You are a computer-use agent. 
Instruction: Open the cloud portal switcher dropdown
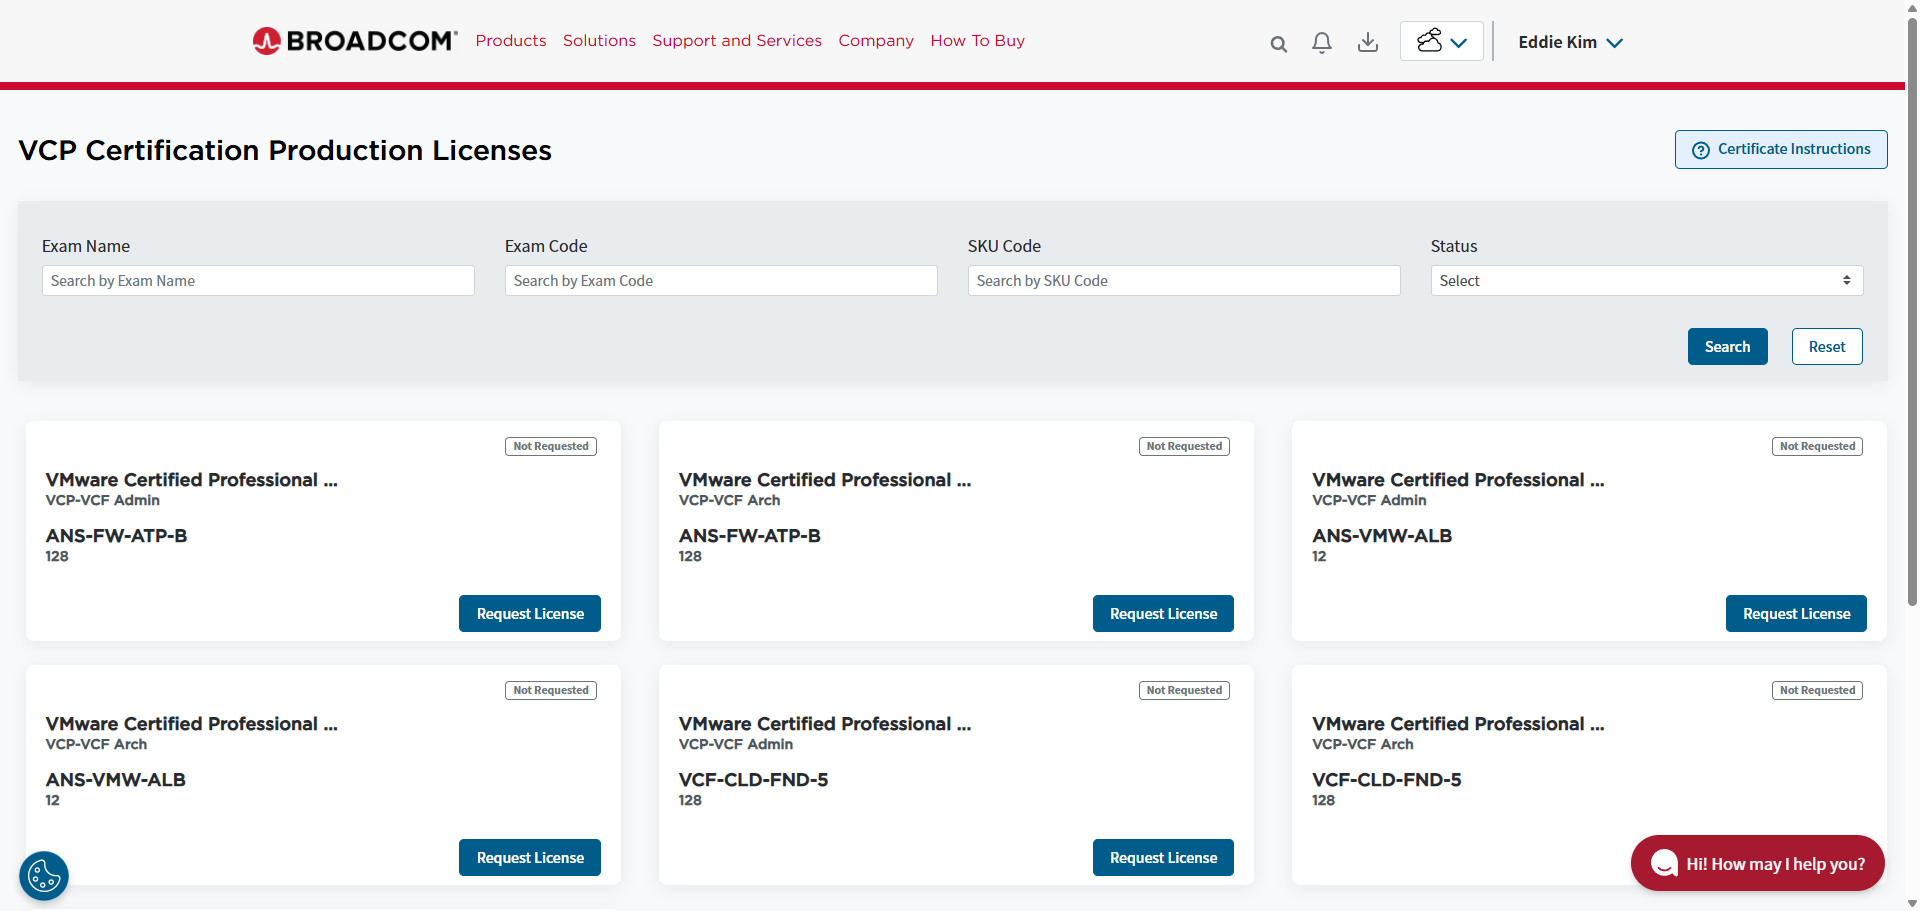tap(1442, 41)
